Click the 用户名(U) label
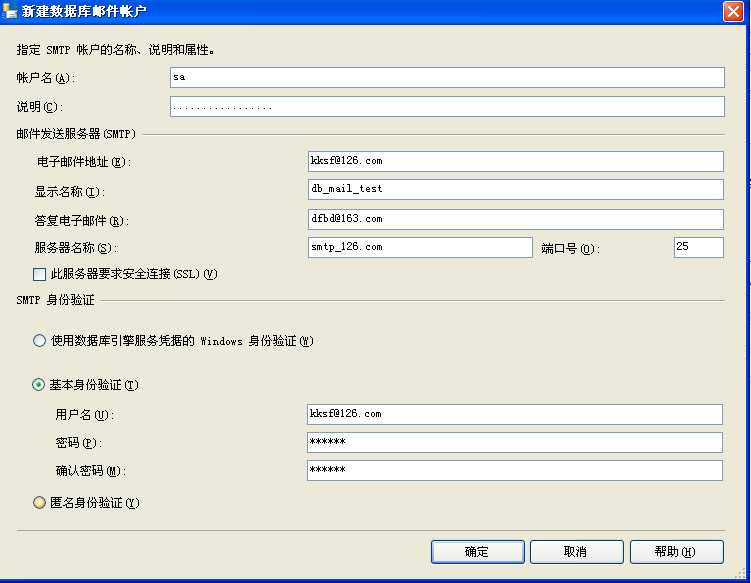The image size is (751, 583). coord(85,415)
